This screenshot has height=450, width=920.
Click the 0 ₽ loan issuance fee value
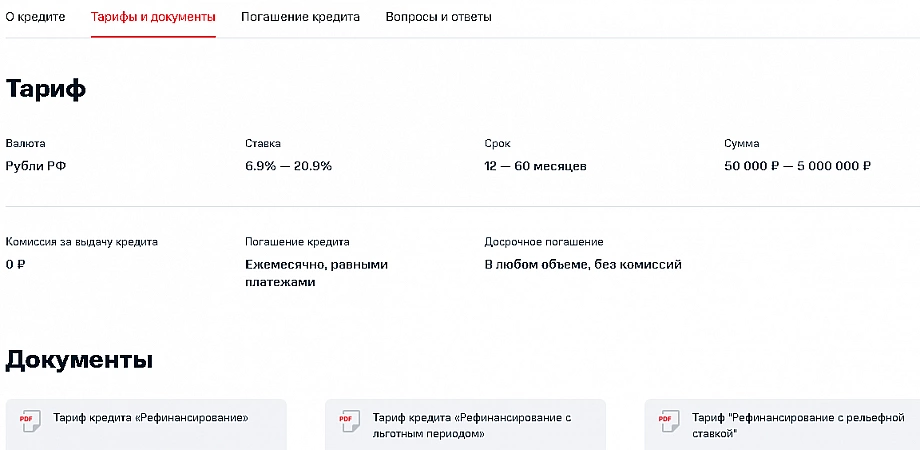[x=15, y=265]
